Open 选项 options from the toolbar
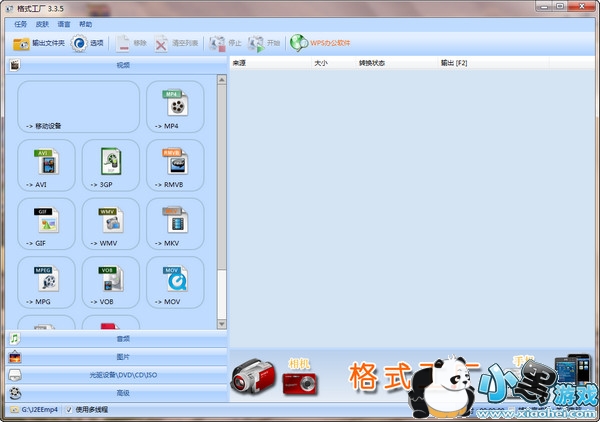The width and height of the screenshot is (600, 422). pyautogui.click(x=87, y=44)
